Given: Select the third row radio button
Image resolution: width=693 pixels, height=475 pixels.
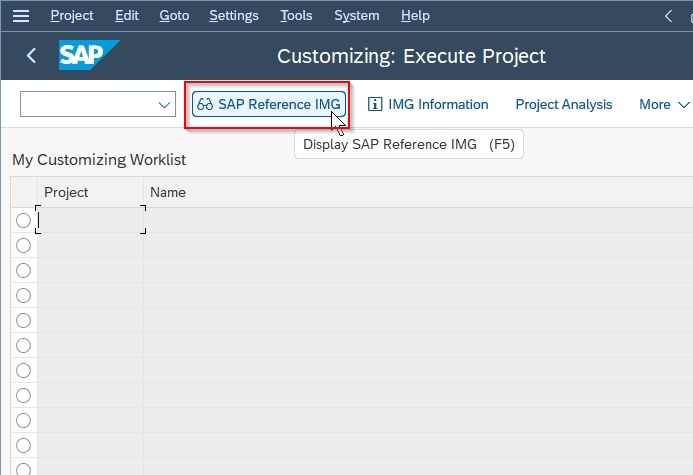Looking at the screenshot, I should click(23, 270).
